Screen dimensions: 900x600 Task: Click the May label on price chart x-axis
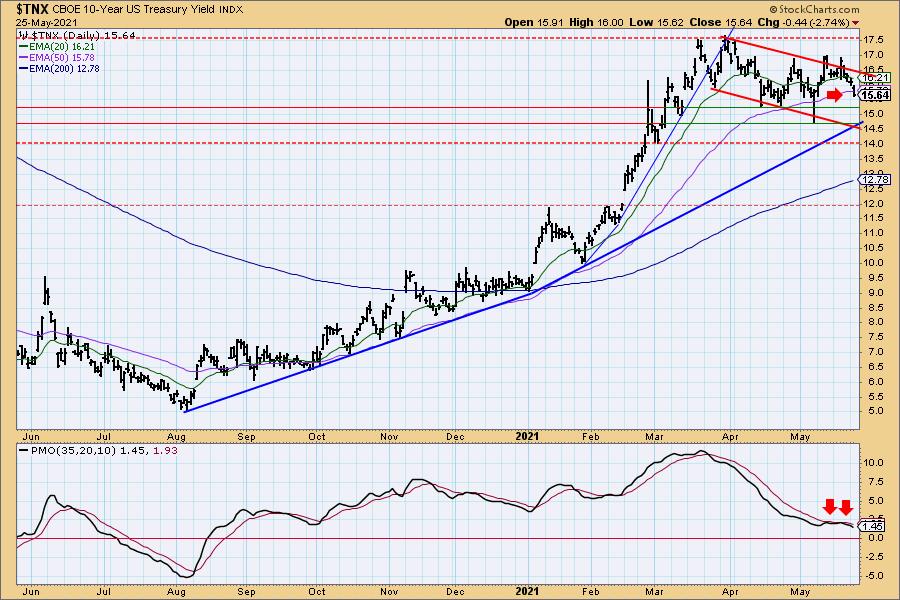tap(800, 436)
